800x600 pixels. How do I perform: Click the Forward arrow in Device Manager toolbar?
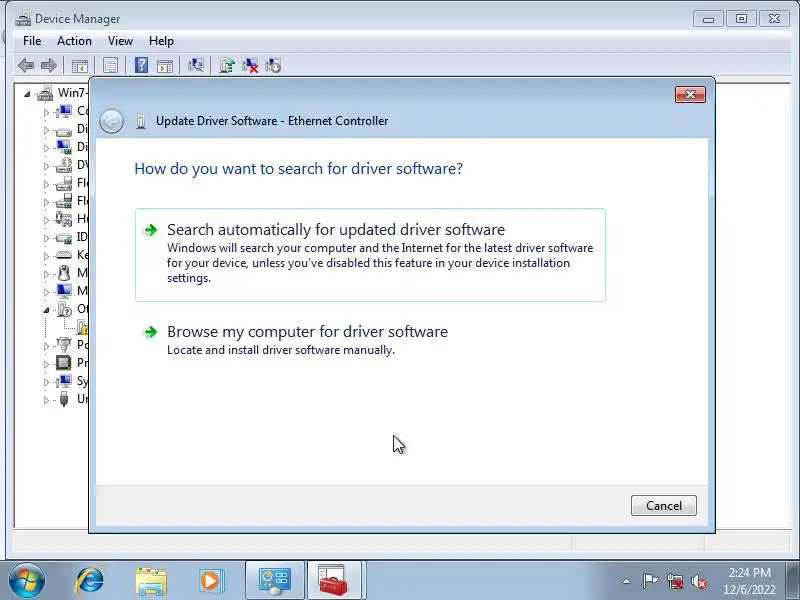(48, 65)
